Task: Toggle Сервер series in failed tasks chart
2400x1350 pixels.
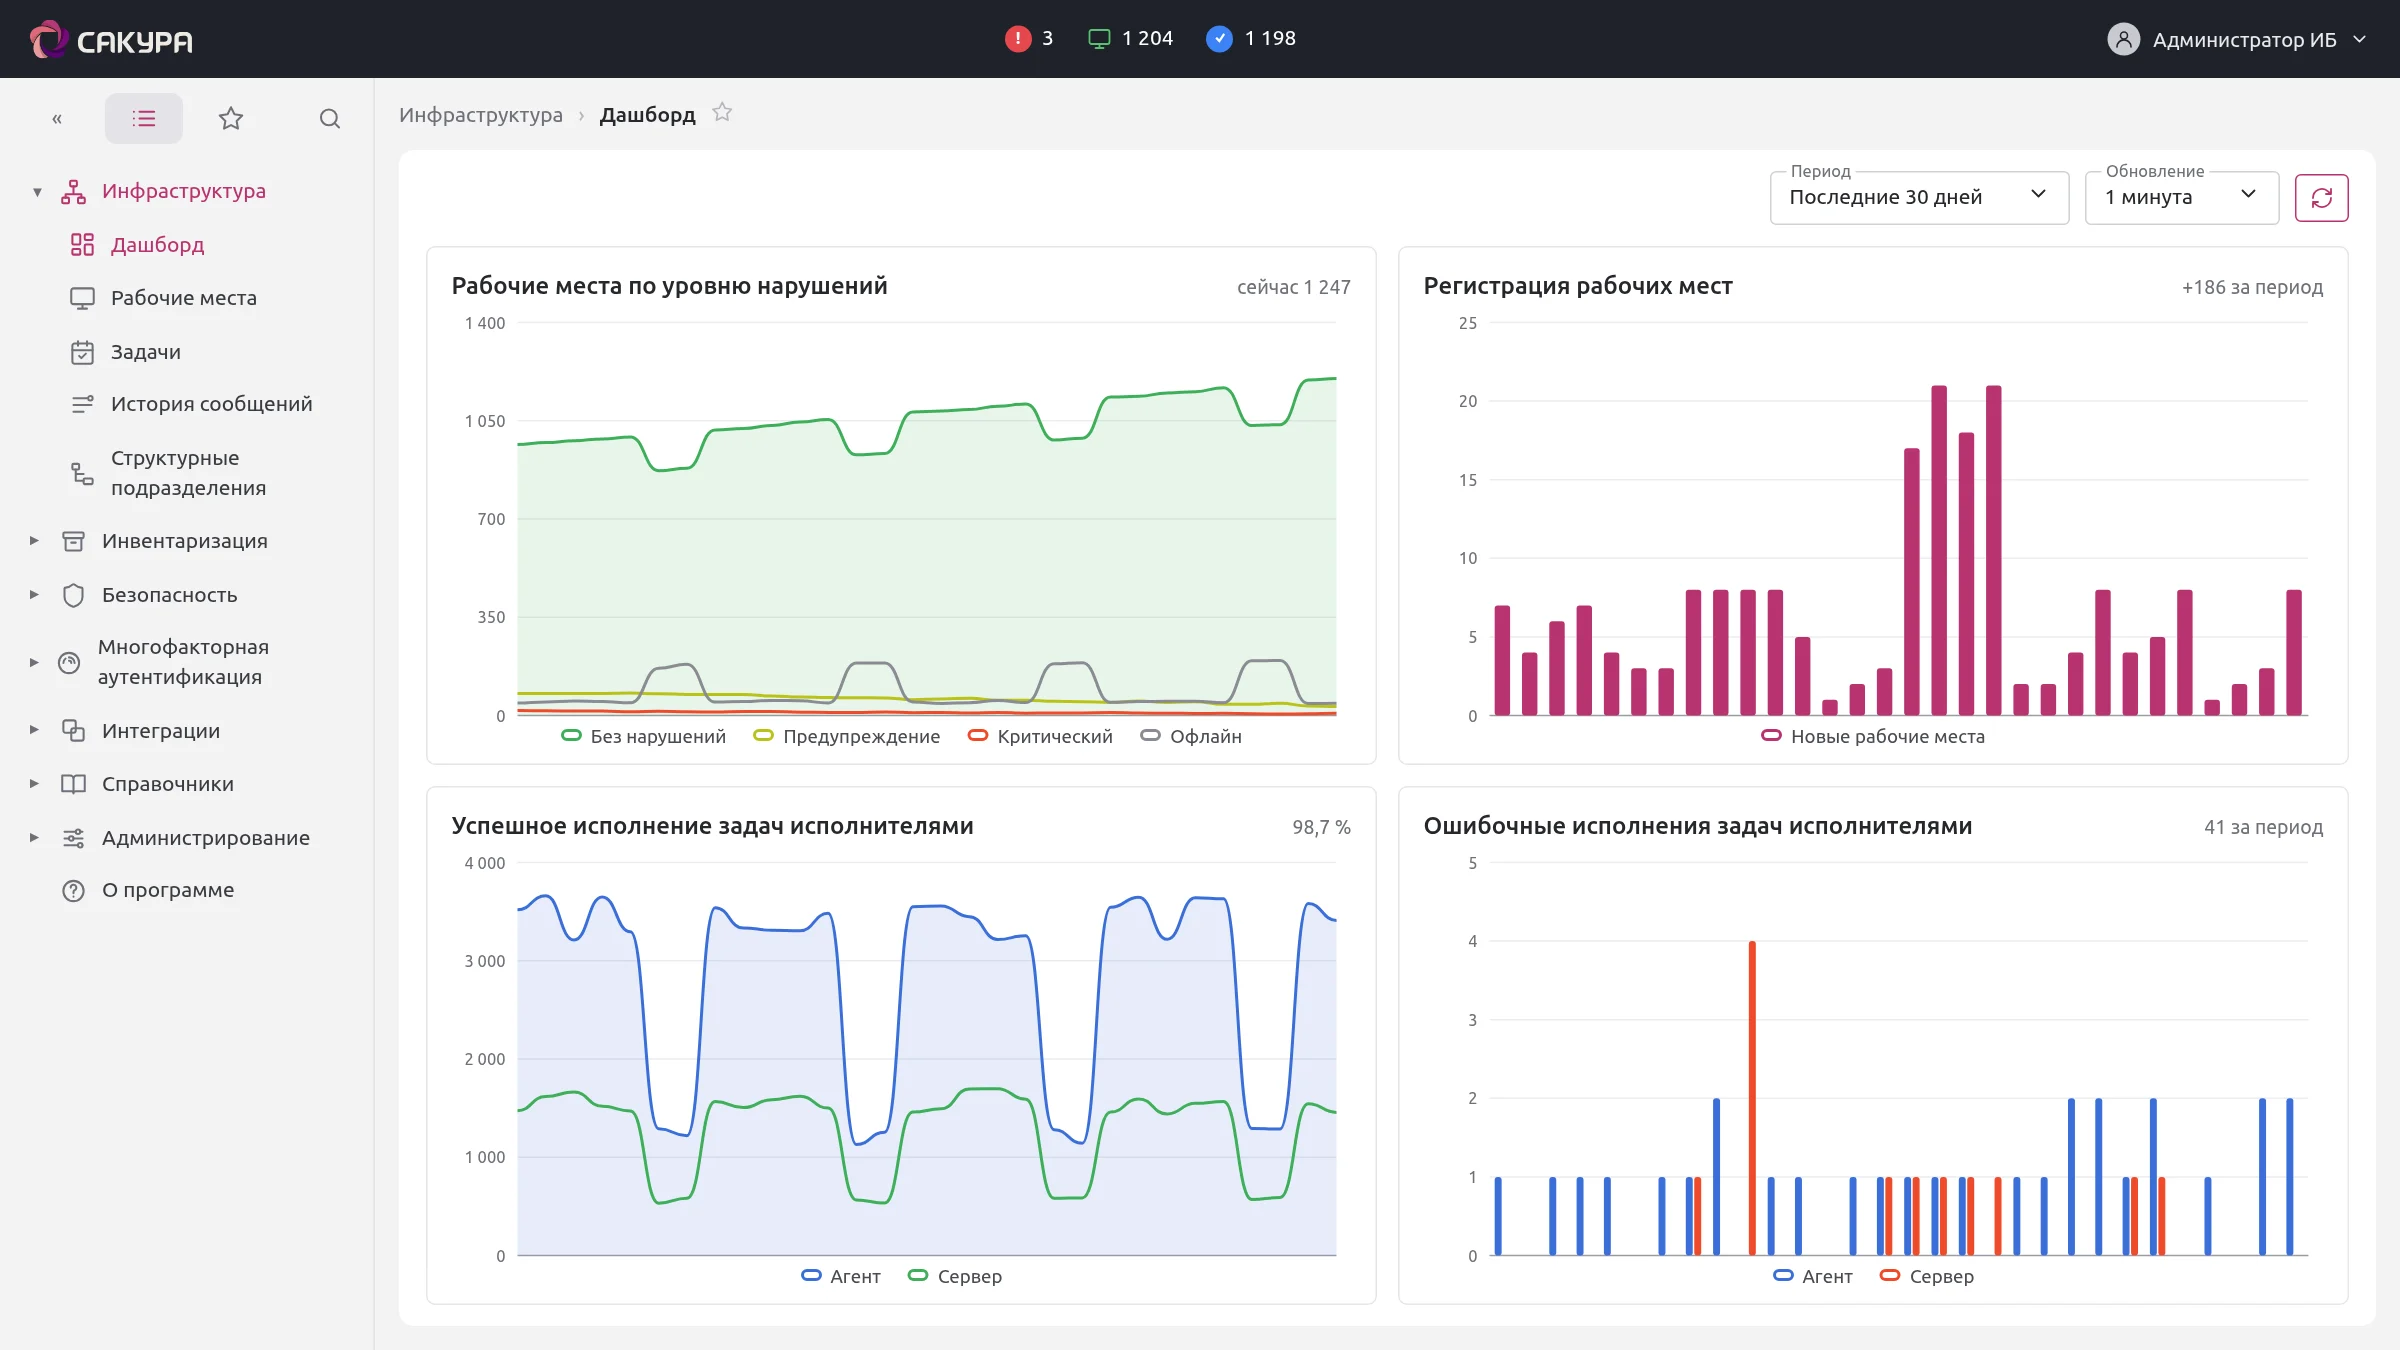Action: [1927, 1276]
